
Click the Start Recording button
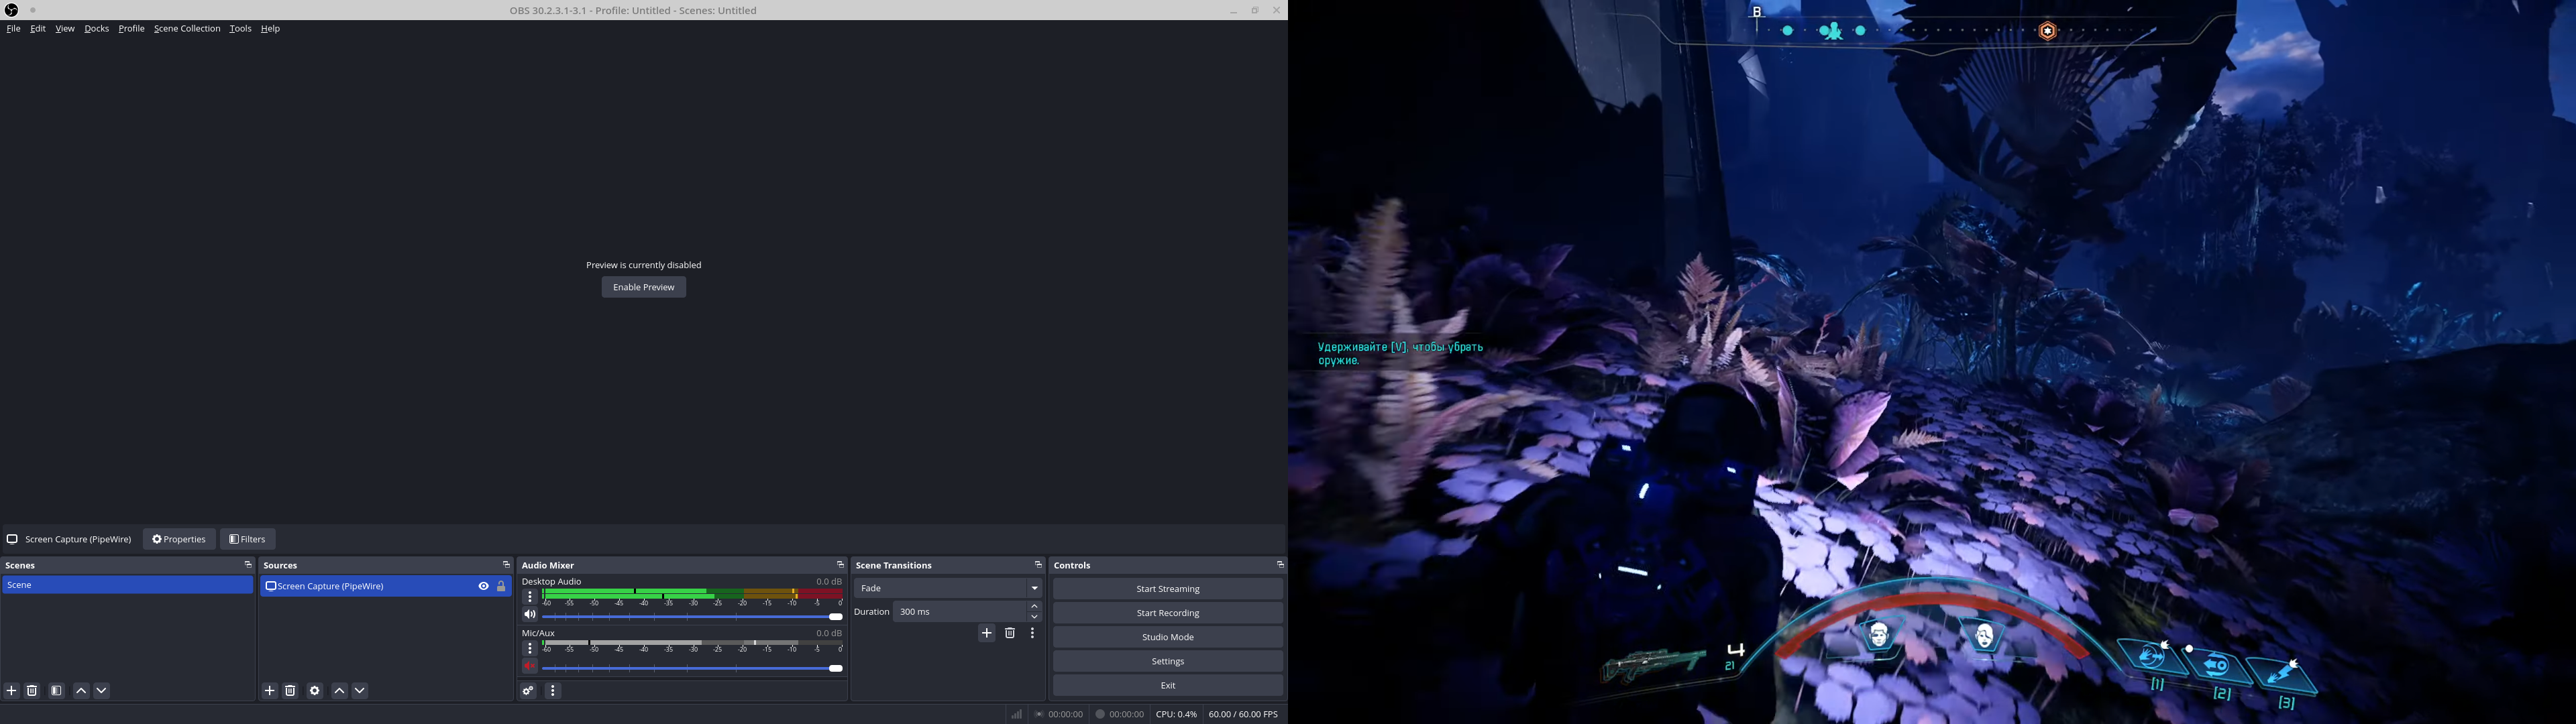pos(1167,613)
